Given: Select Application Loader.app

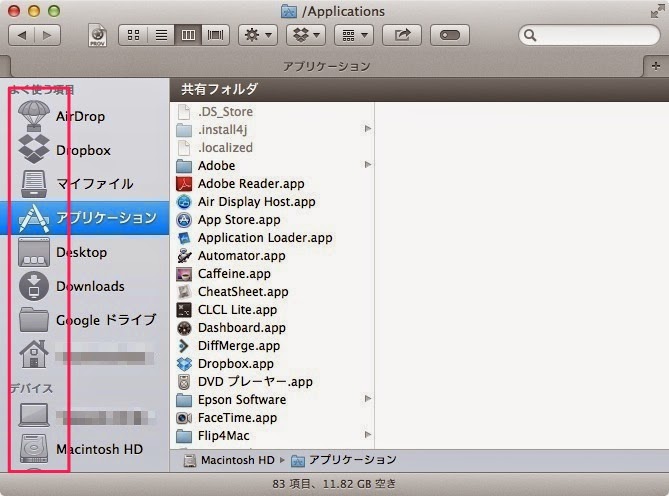Looking at the screenshot, I should [x=272, y=238].
